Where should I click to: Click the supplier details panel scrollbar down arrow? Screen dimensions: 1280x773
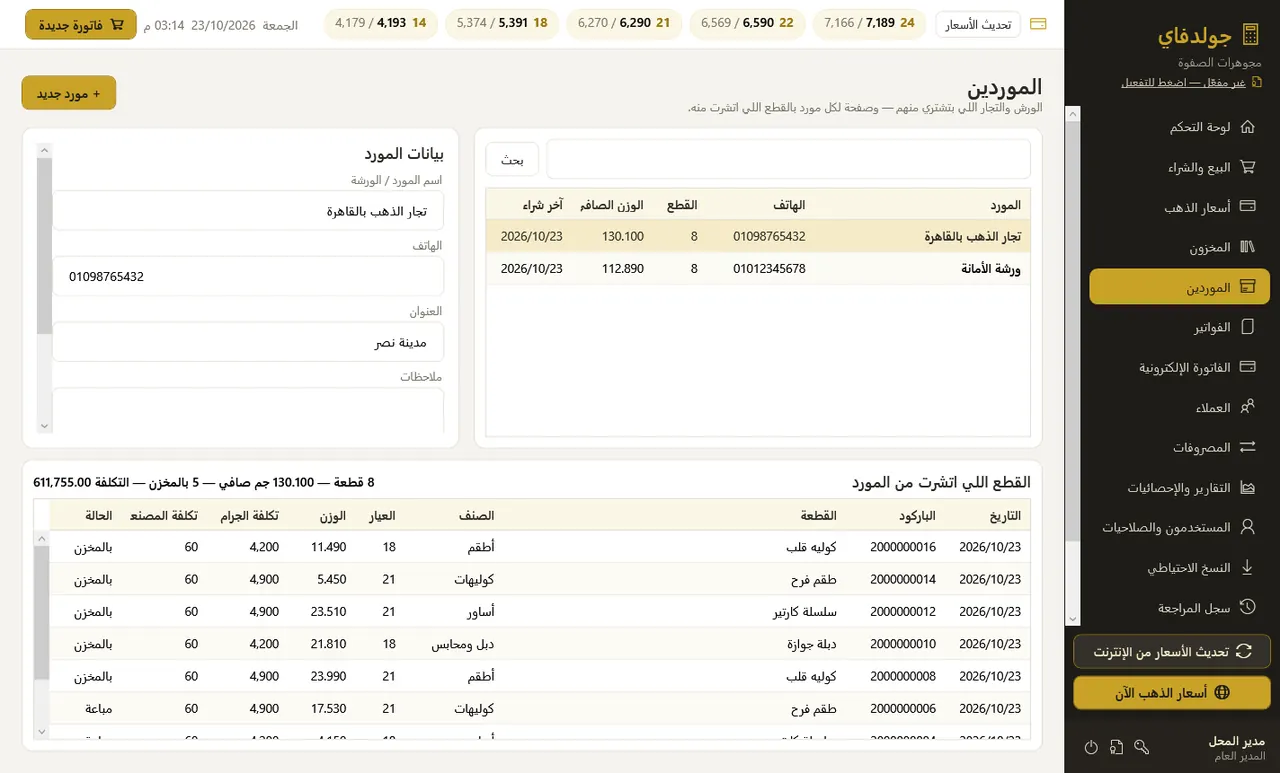[x=44, y=426]
